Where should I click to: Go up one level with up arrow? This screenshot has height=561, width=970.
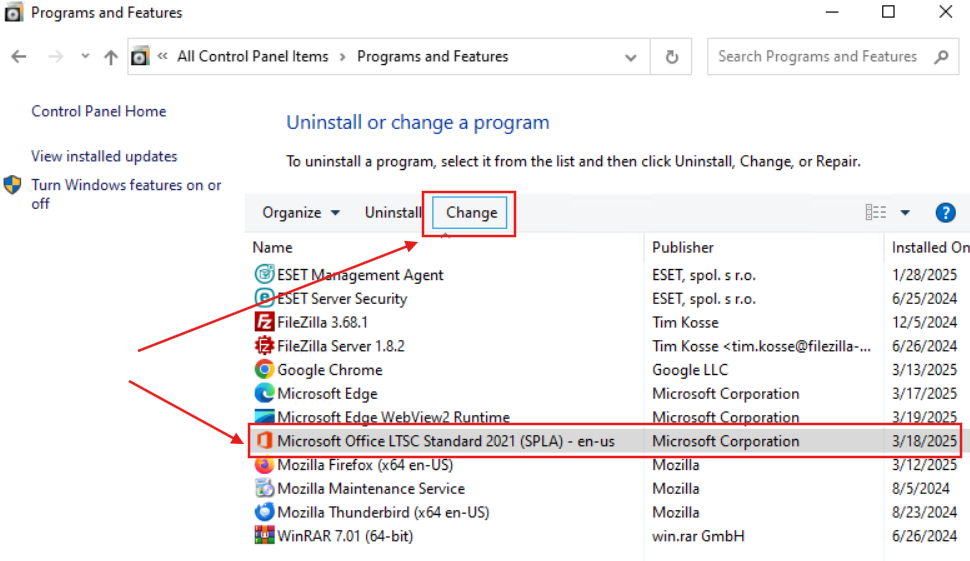pos(111,57)
